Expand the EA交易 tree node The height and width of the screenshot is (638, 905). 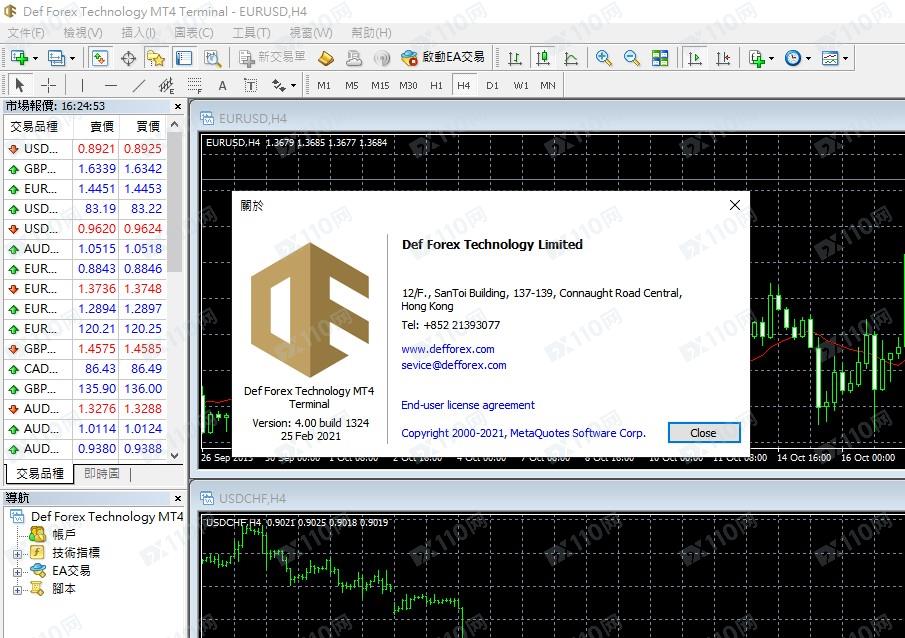click(17, 572)
